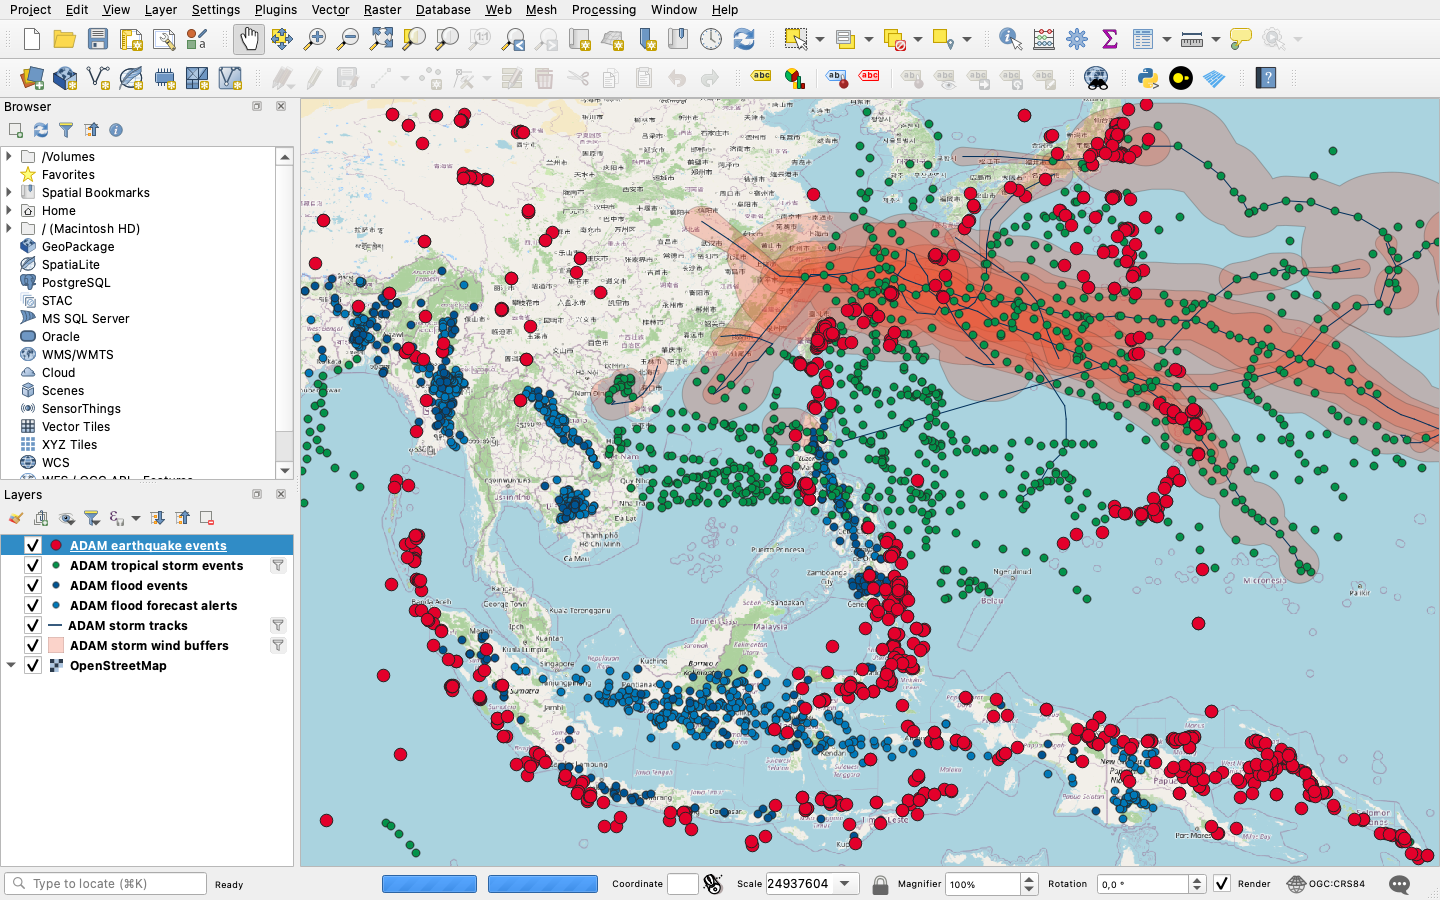
Task: Toggle visibility of ADAM flood events layer
Action: [33, 585]
